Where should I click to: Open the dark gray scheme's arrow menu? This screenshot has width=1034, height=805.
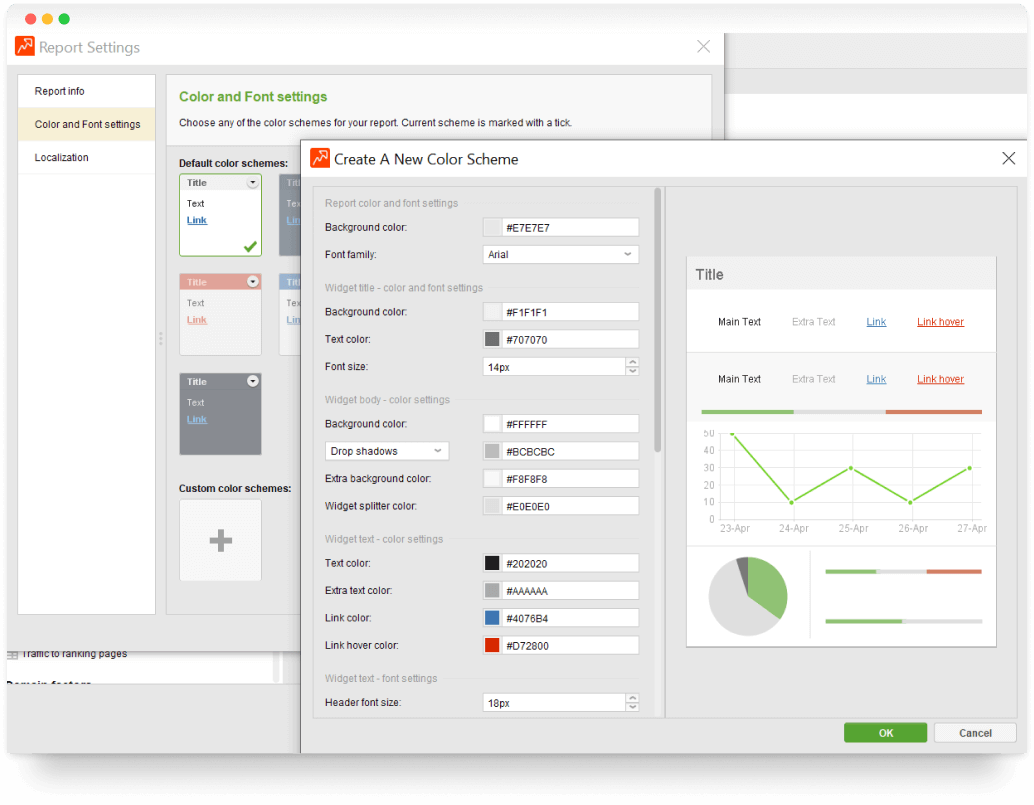pos(253,381)
